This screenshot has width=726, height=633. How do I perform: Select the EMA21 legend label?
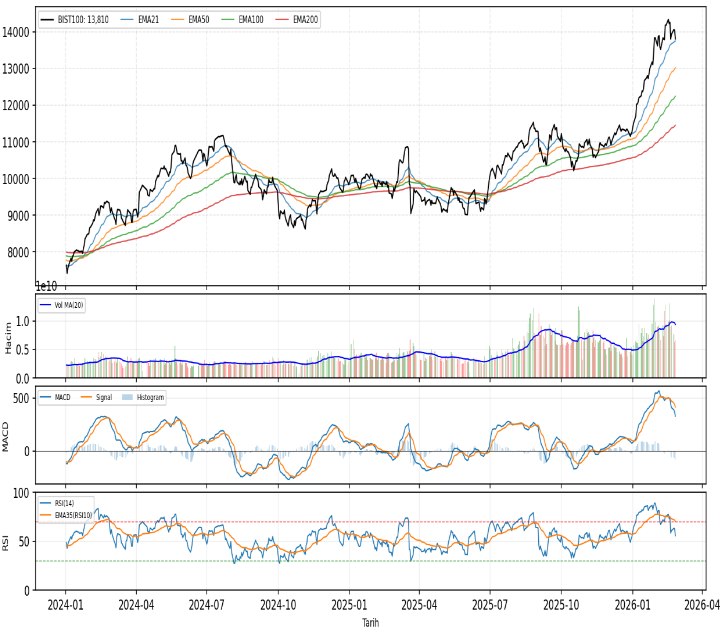click(148, 19)
